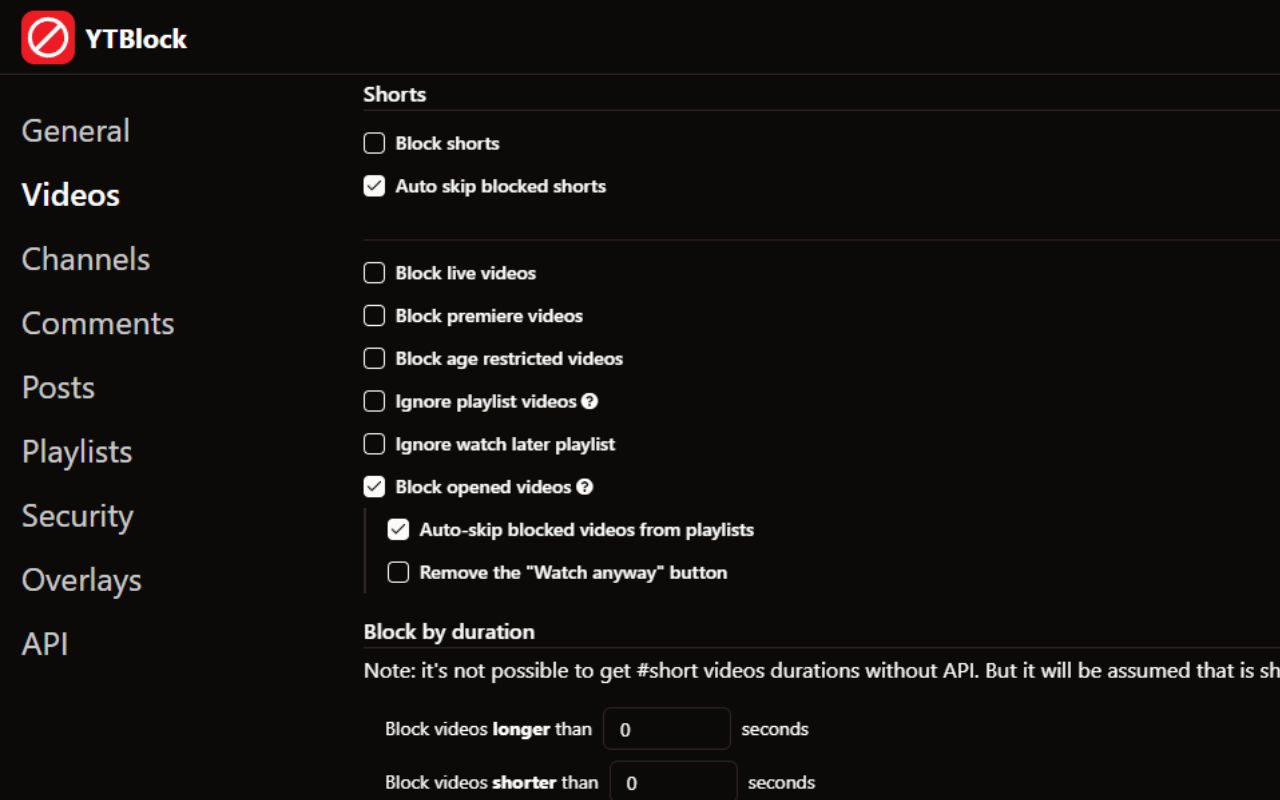Open the Channels settings section
Viewport: 1280px width, 800px height.
tap(85, 259)
